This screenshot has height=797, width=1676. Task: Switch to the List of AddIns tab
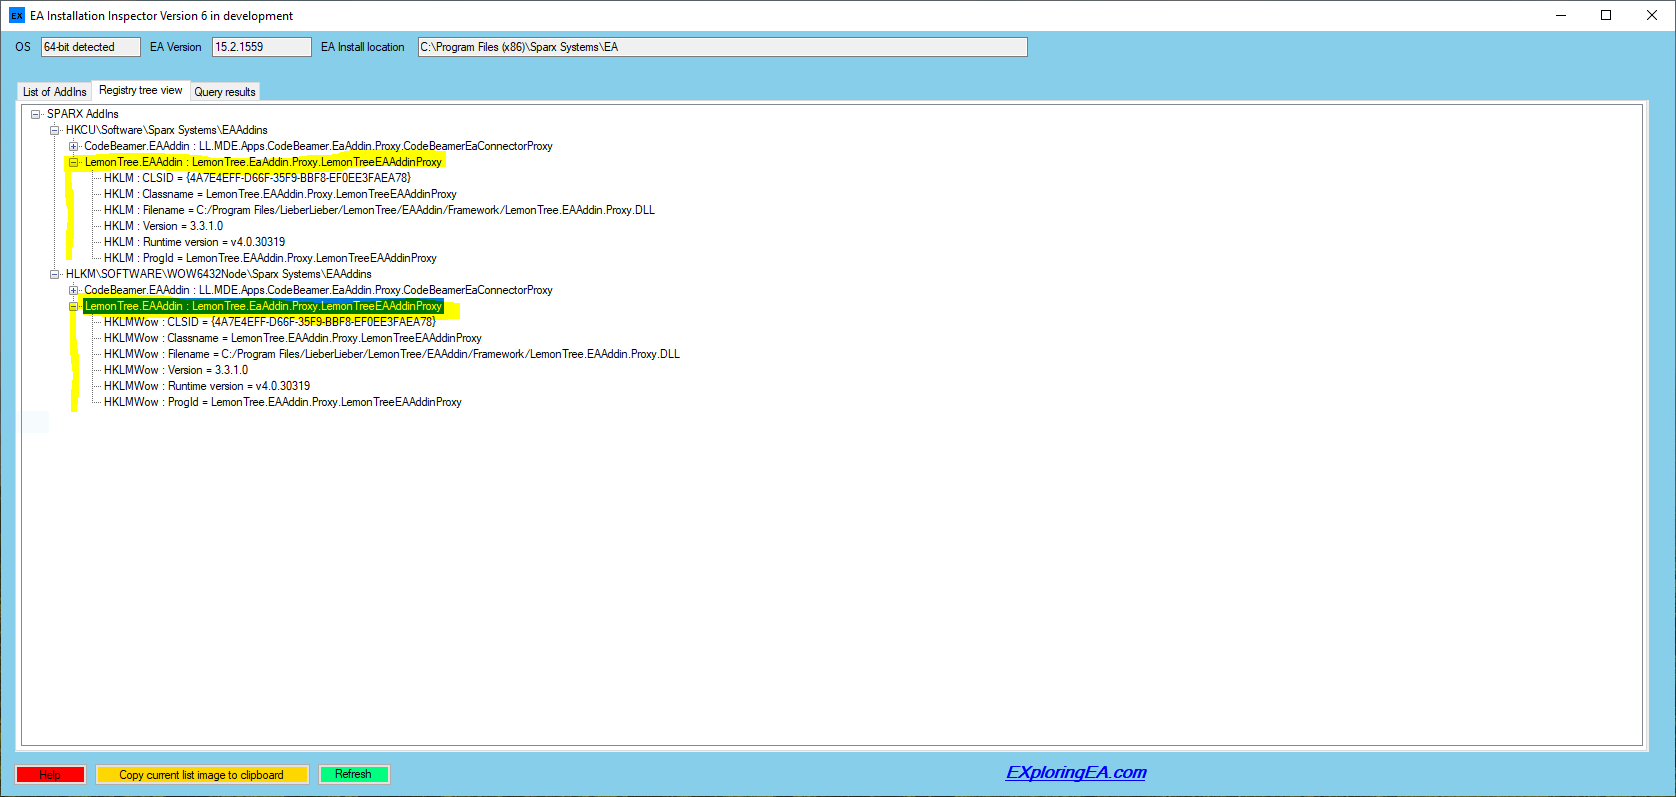[55, 92]
